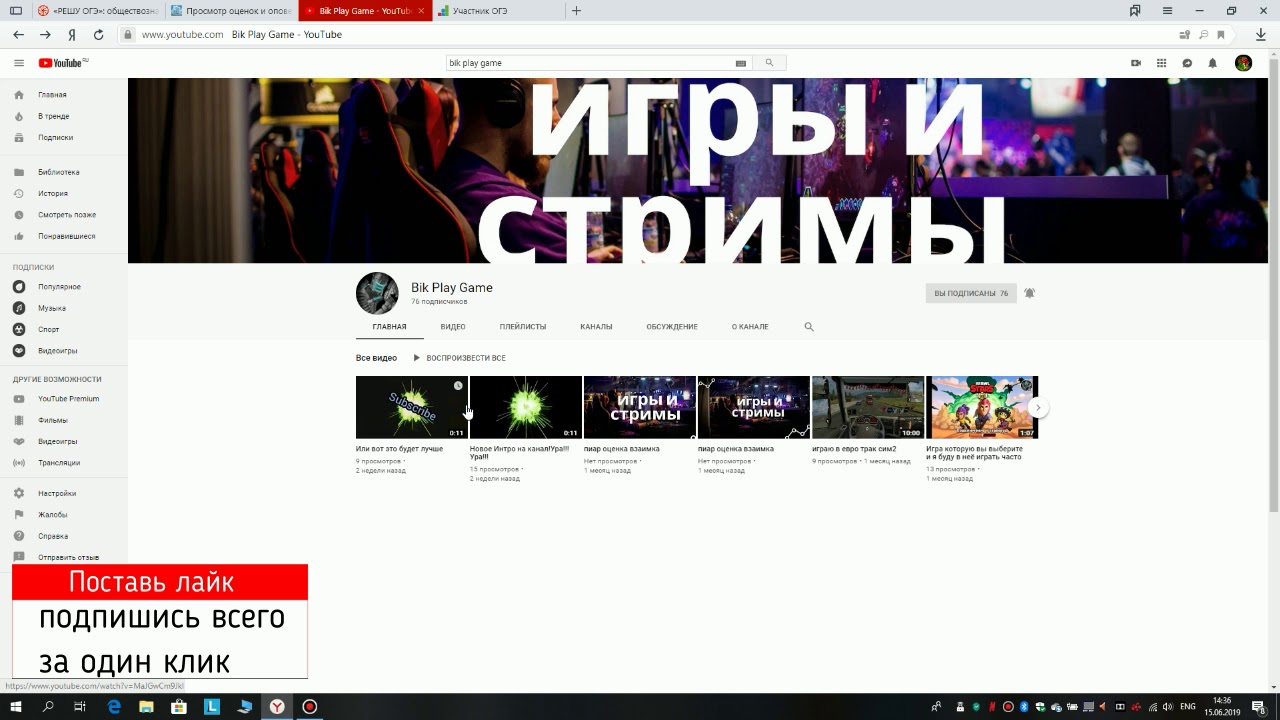
Task: Toggle the channel notification bell
Action: tap(1029, 293)
